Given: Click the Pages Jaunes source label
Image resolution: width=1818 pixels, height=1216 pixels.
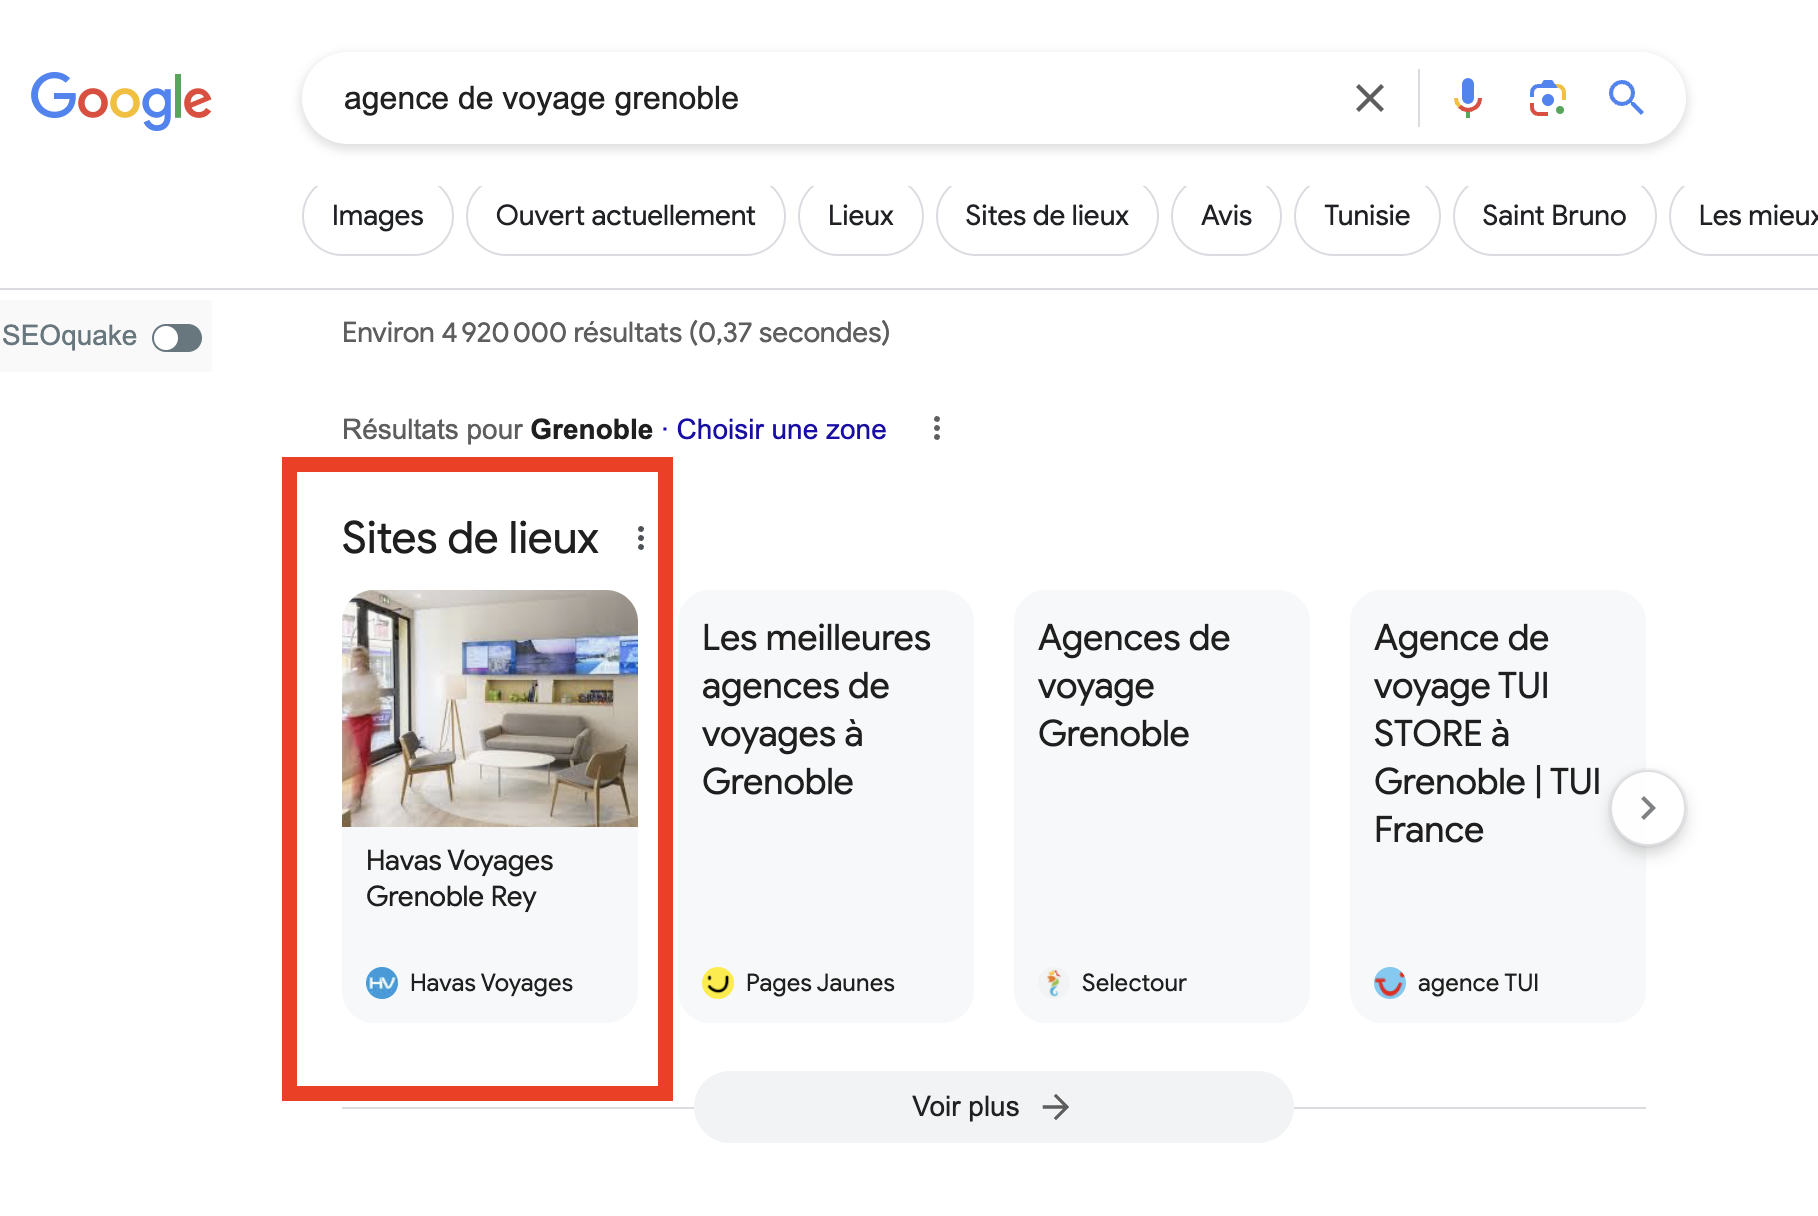Looking at the screenshot, I should [820, 983].
